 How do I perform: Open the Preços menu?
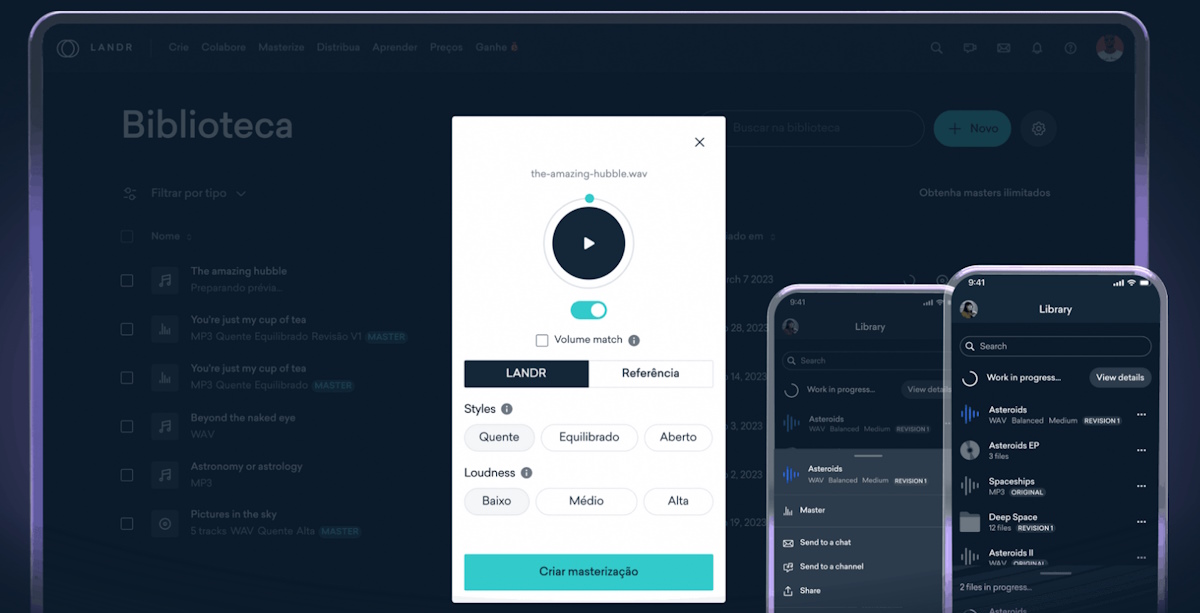pyautogui.click(x=446, y=48)
